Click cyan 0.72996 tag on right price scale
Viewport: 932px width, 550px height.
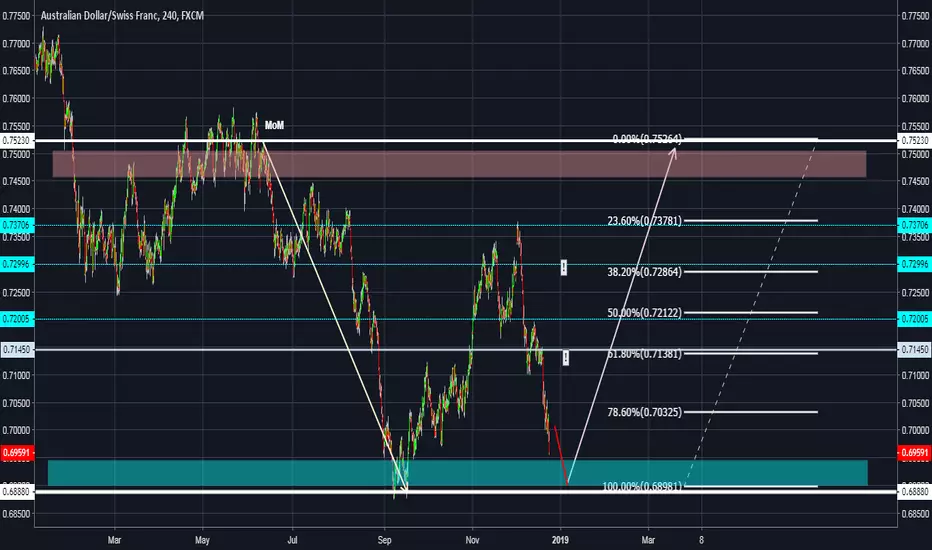point(914,264)
